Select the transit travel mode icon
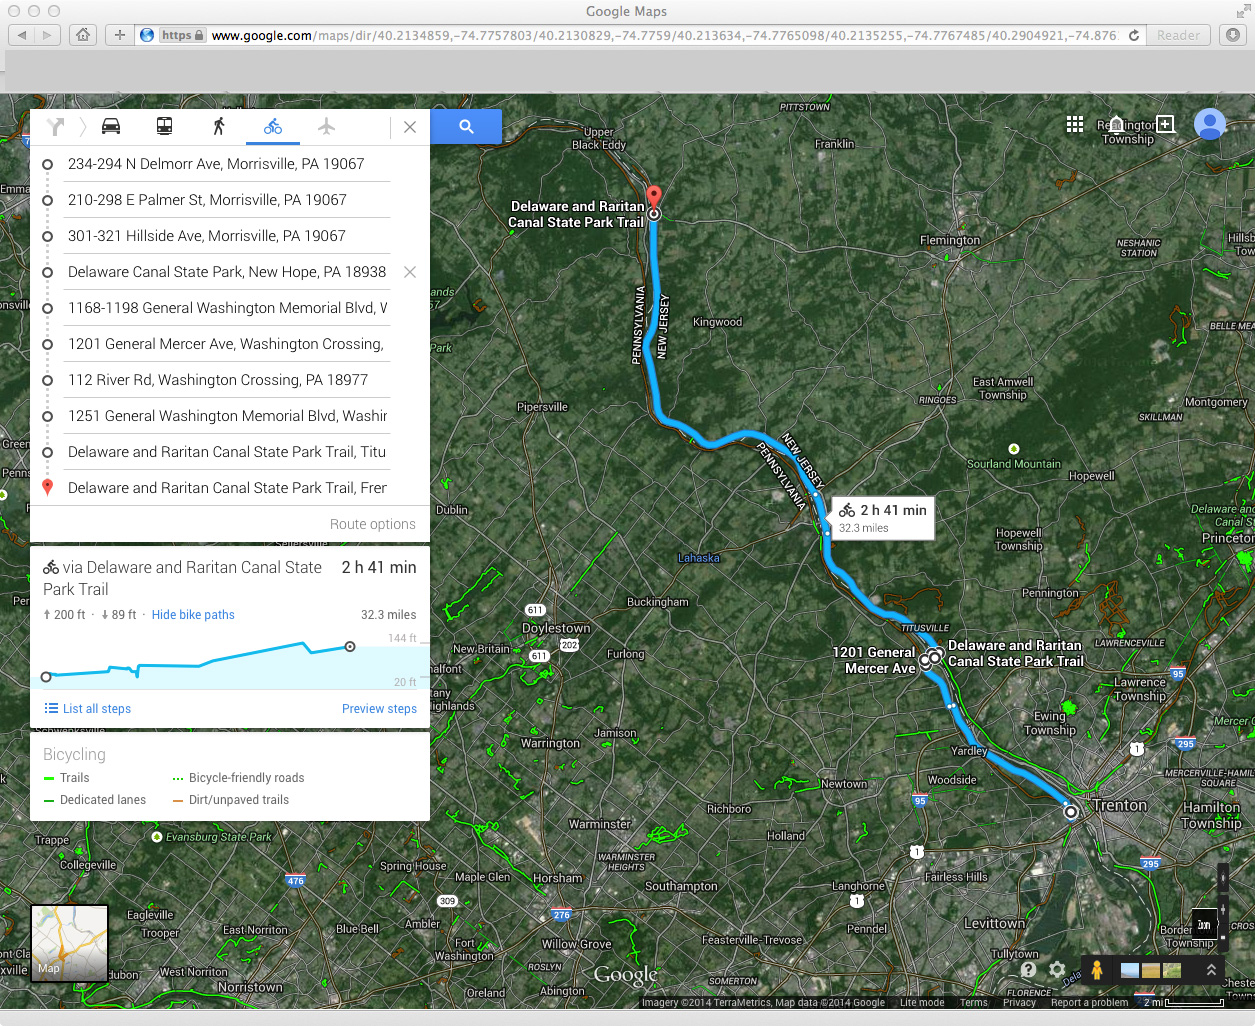The width and height of the screenshot is (1255, 1026). coord(164,126)
